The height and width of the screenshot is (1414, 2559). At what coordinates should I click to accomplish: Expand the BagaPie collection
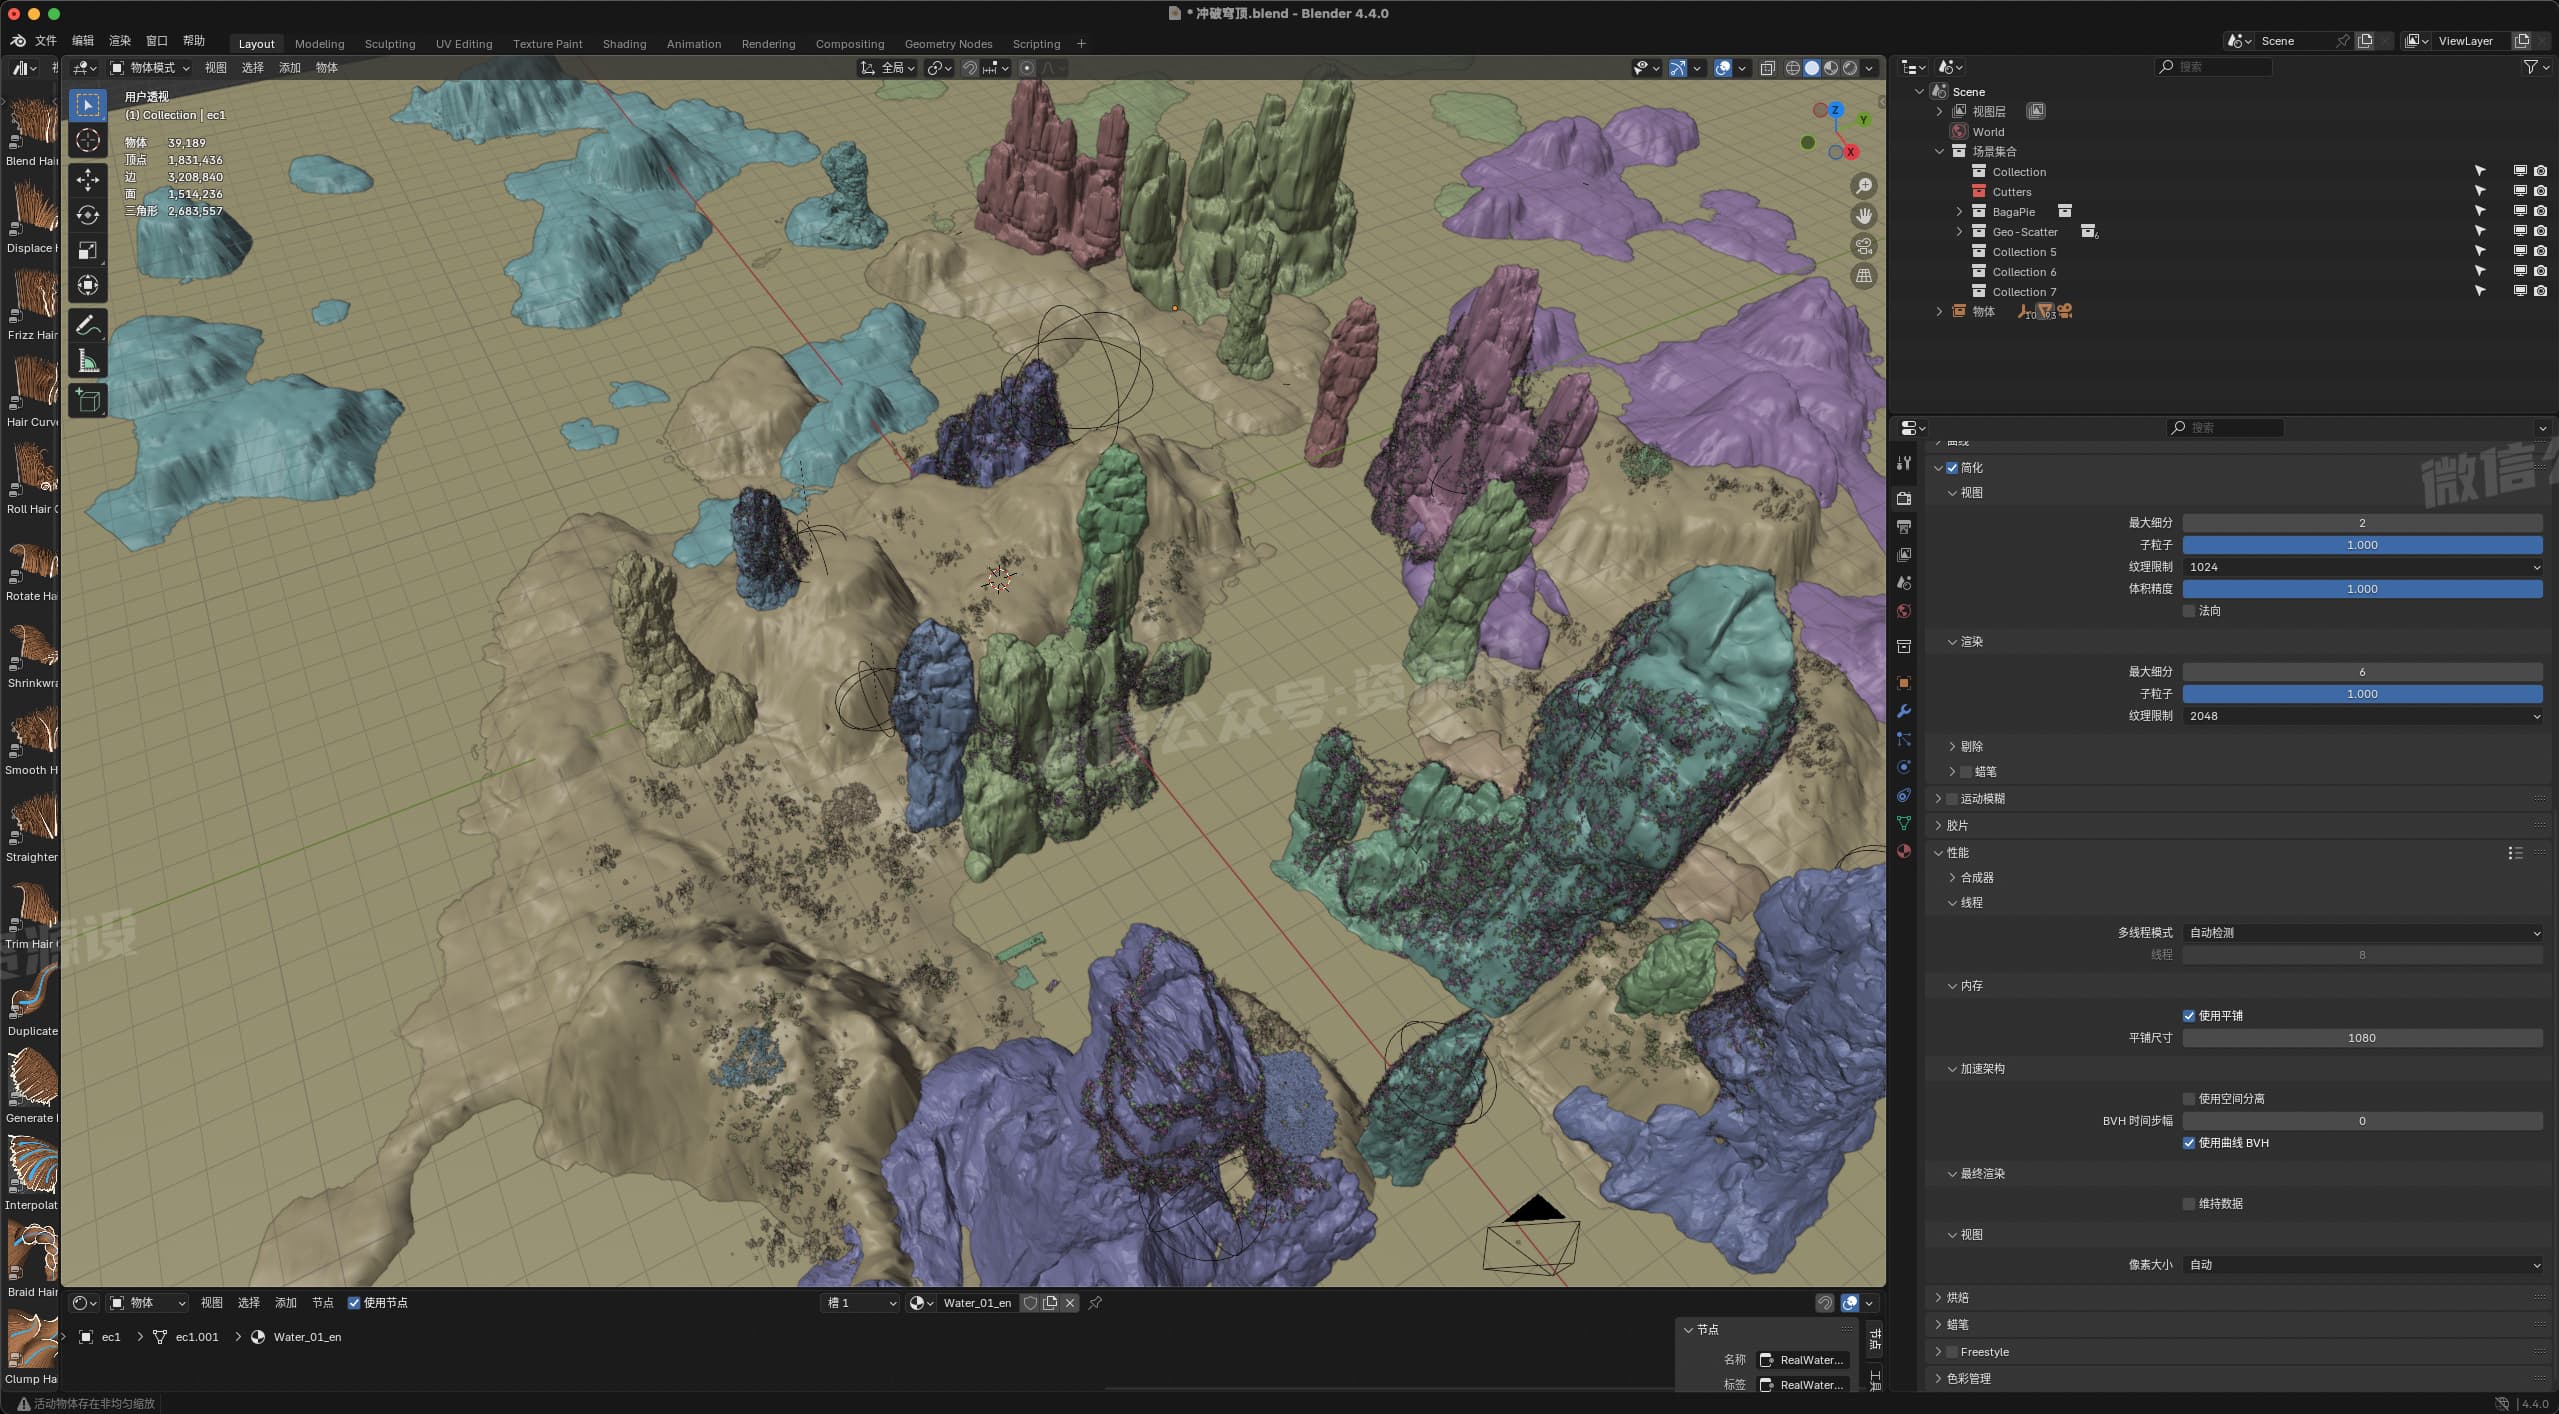[1959, 212]
